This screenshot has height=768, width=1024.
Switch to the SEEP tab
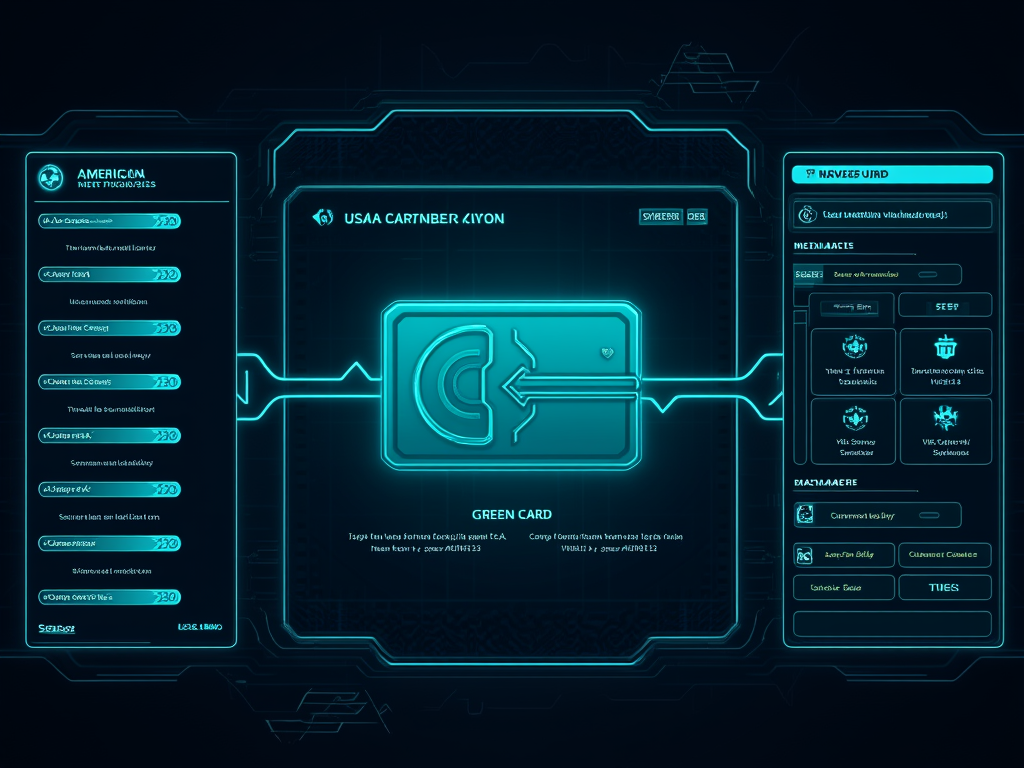[x=946, y=306]
